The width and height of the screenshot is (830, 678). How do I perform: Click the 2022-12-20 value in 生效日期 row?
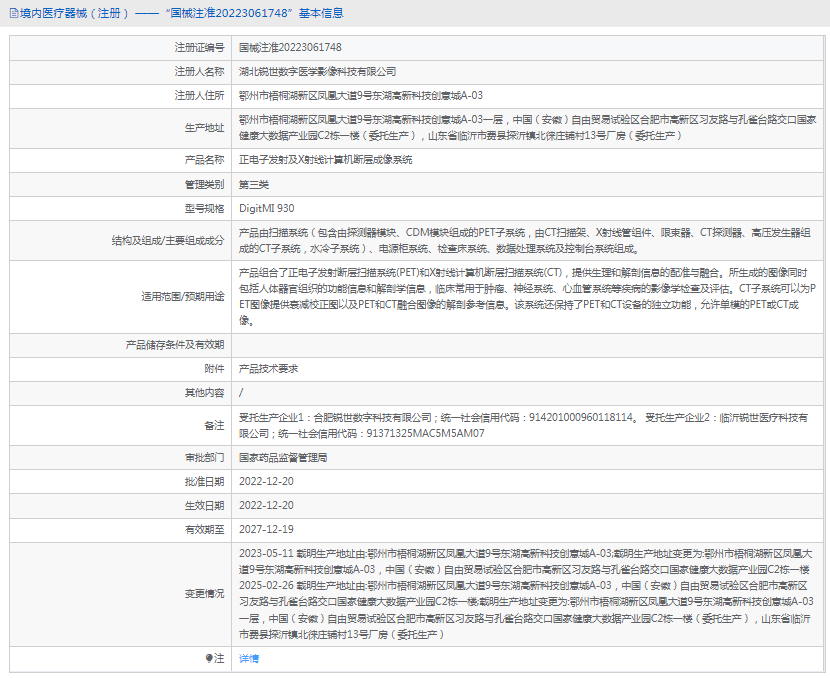click(266, 505)
